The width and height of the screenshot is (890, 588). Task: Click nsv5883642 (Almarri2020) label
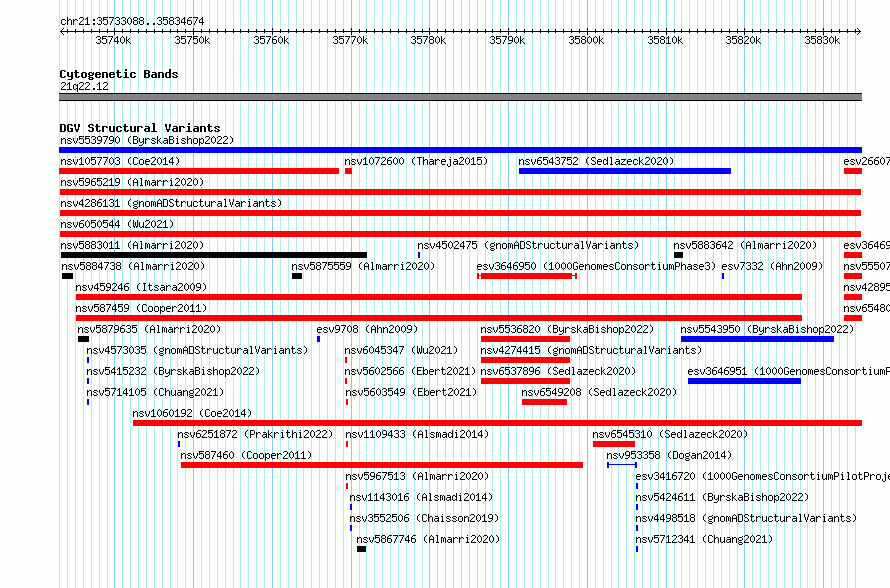click(x=745, y=245)
